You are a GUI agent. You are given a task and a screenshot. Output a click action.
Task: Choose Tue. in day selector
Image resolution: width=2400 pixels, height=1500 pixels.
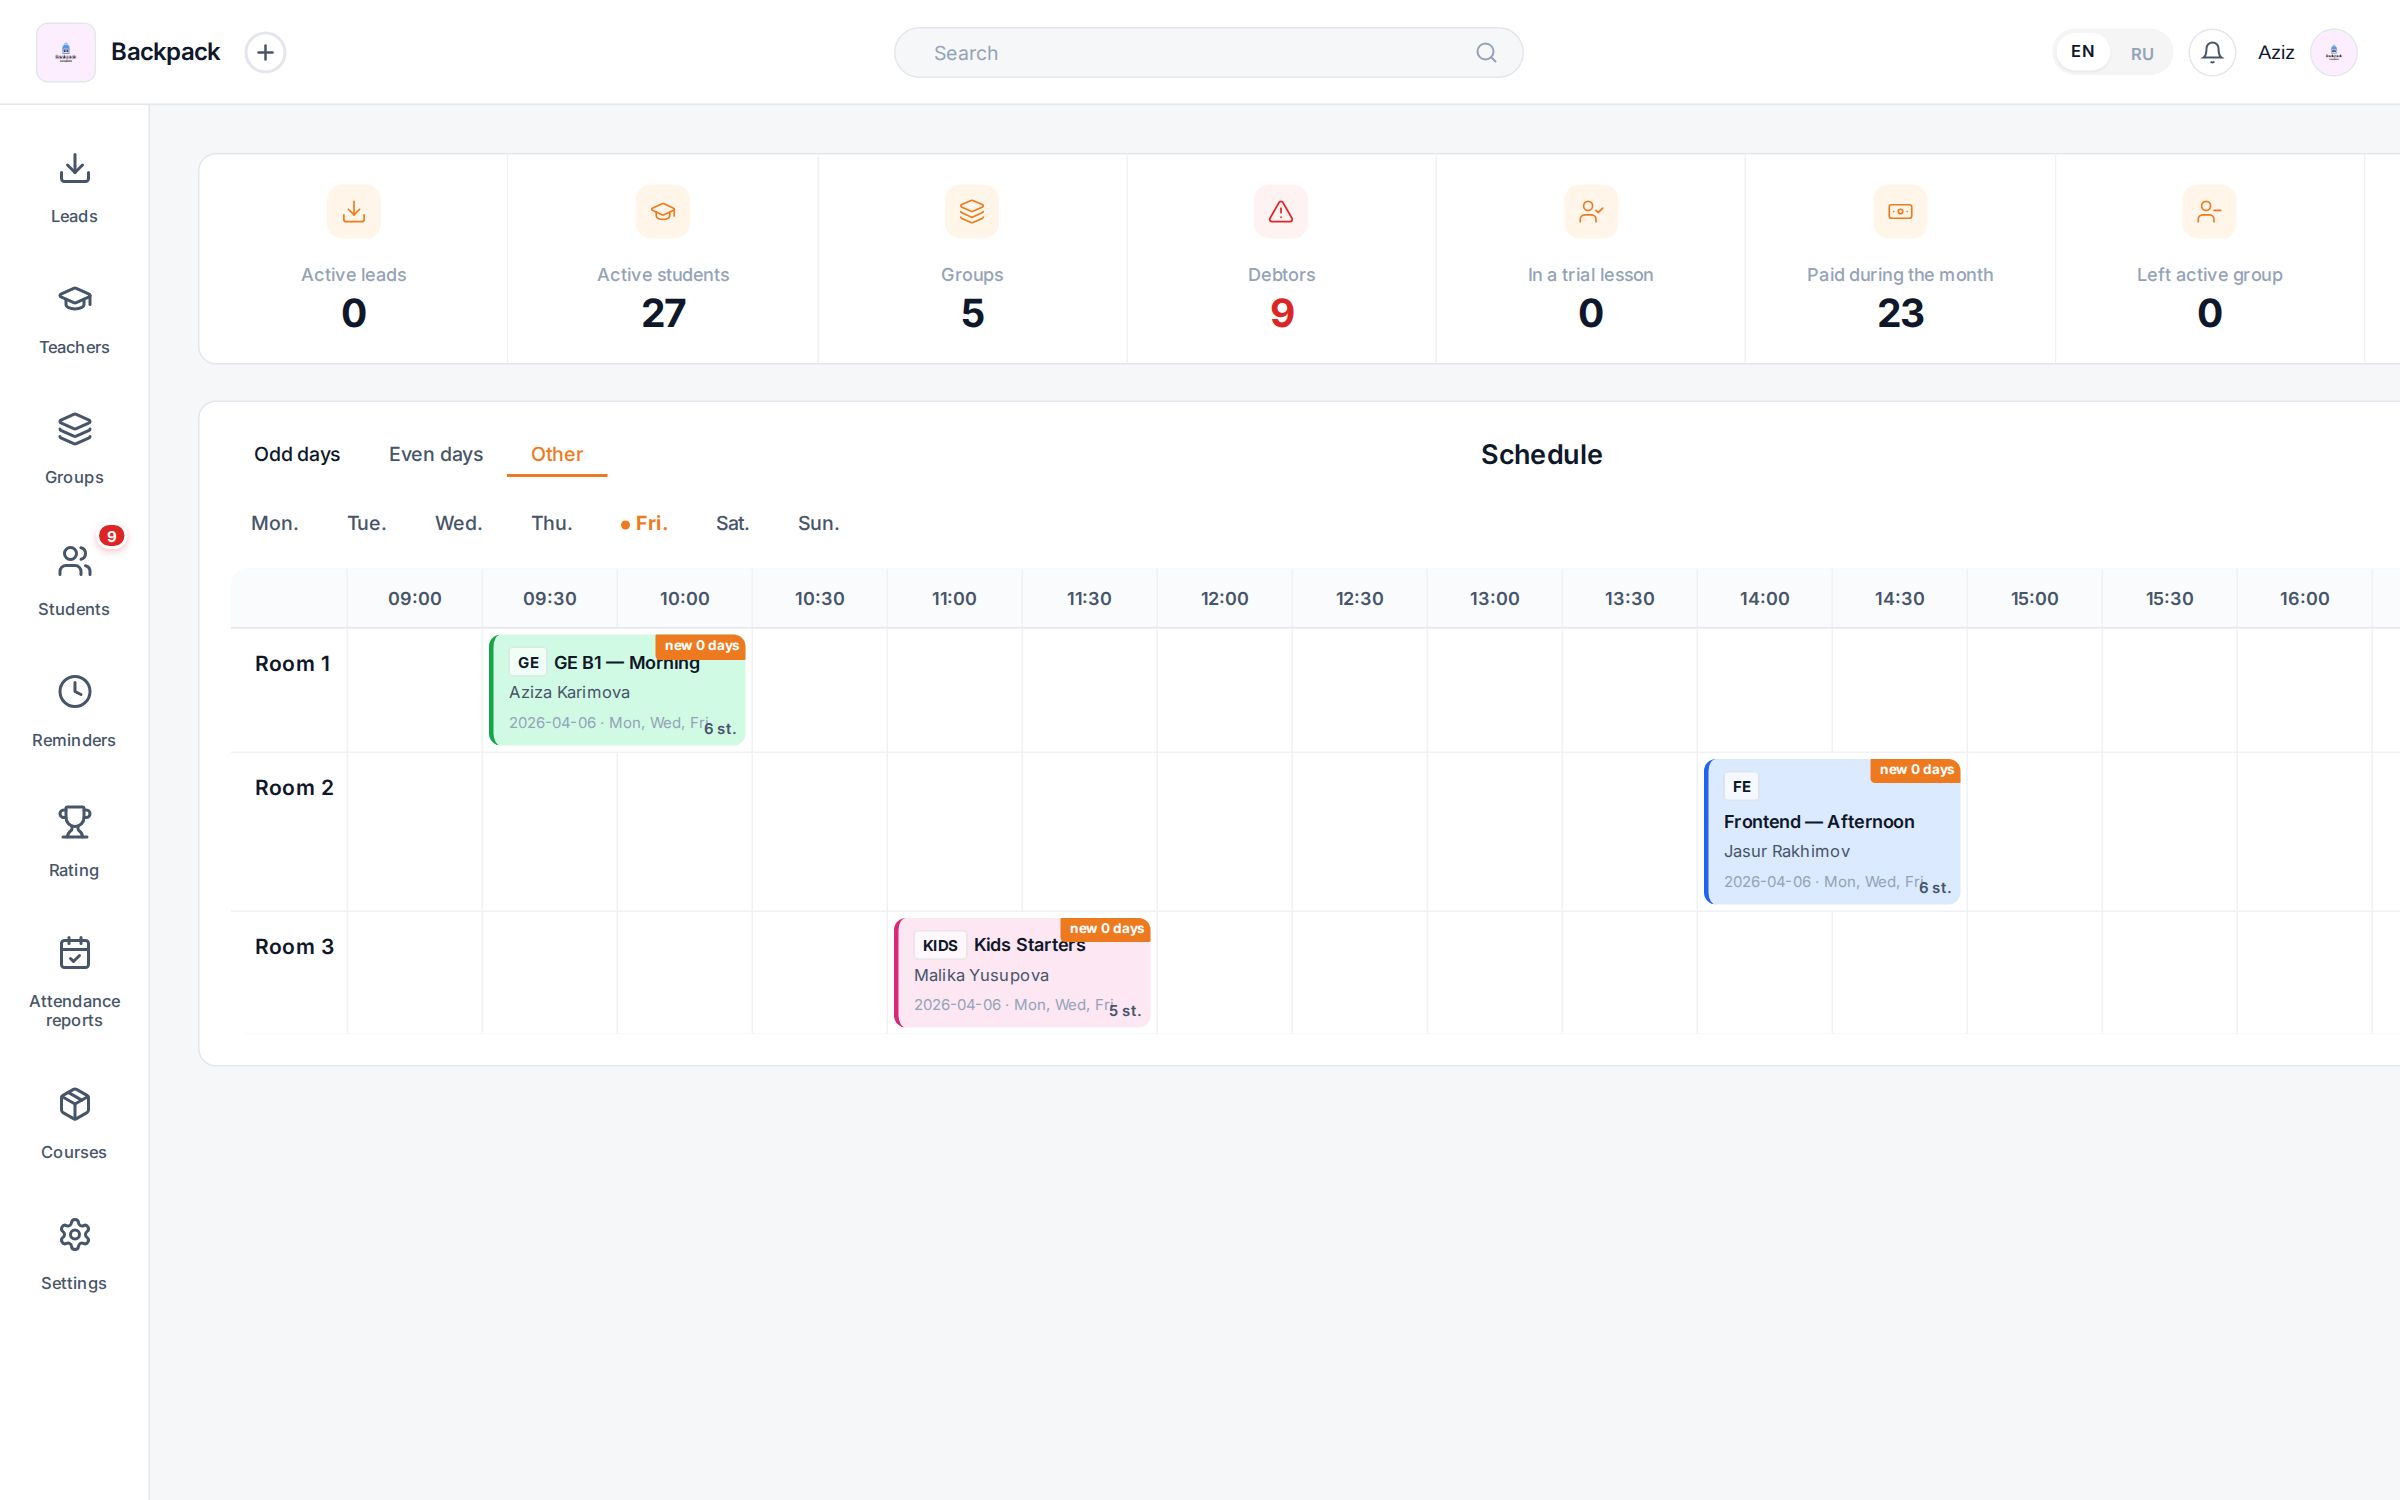click(x=367, y=523)
